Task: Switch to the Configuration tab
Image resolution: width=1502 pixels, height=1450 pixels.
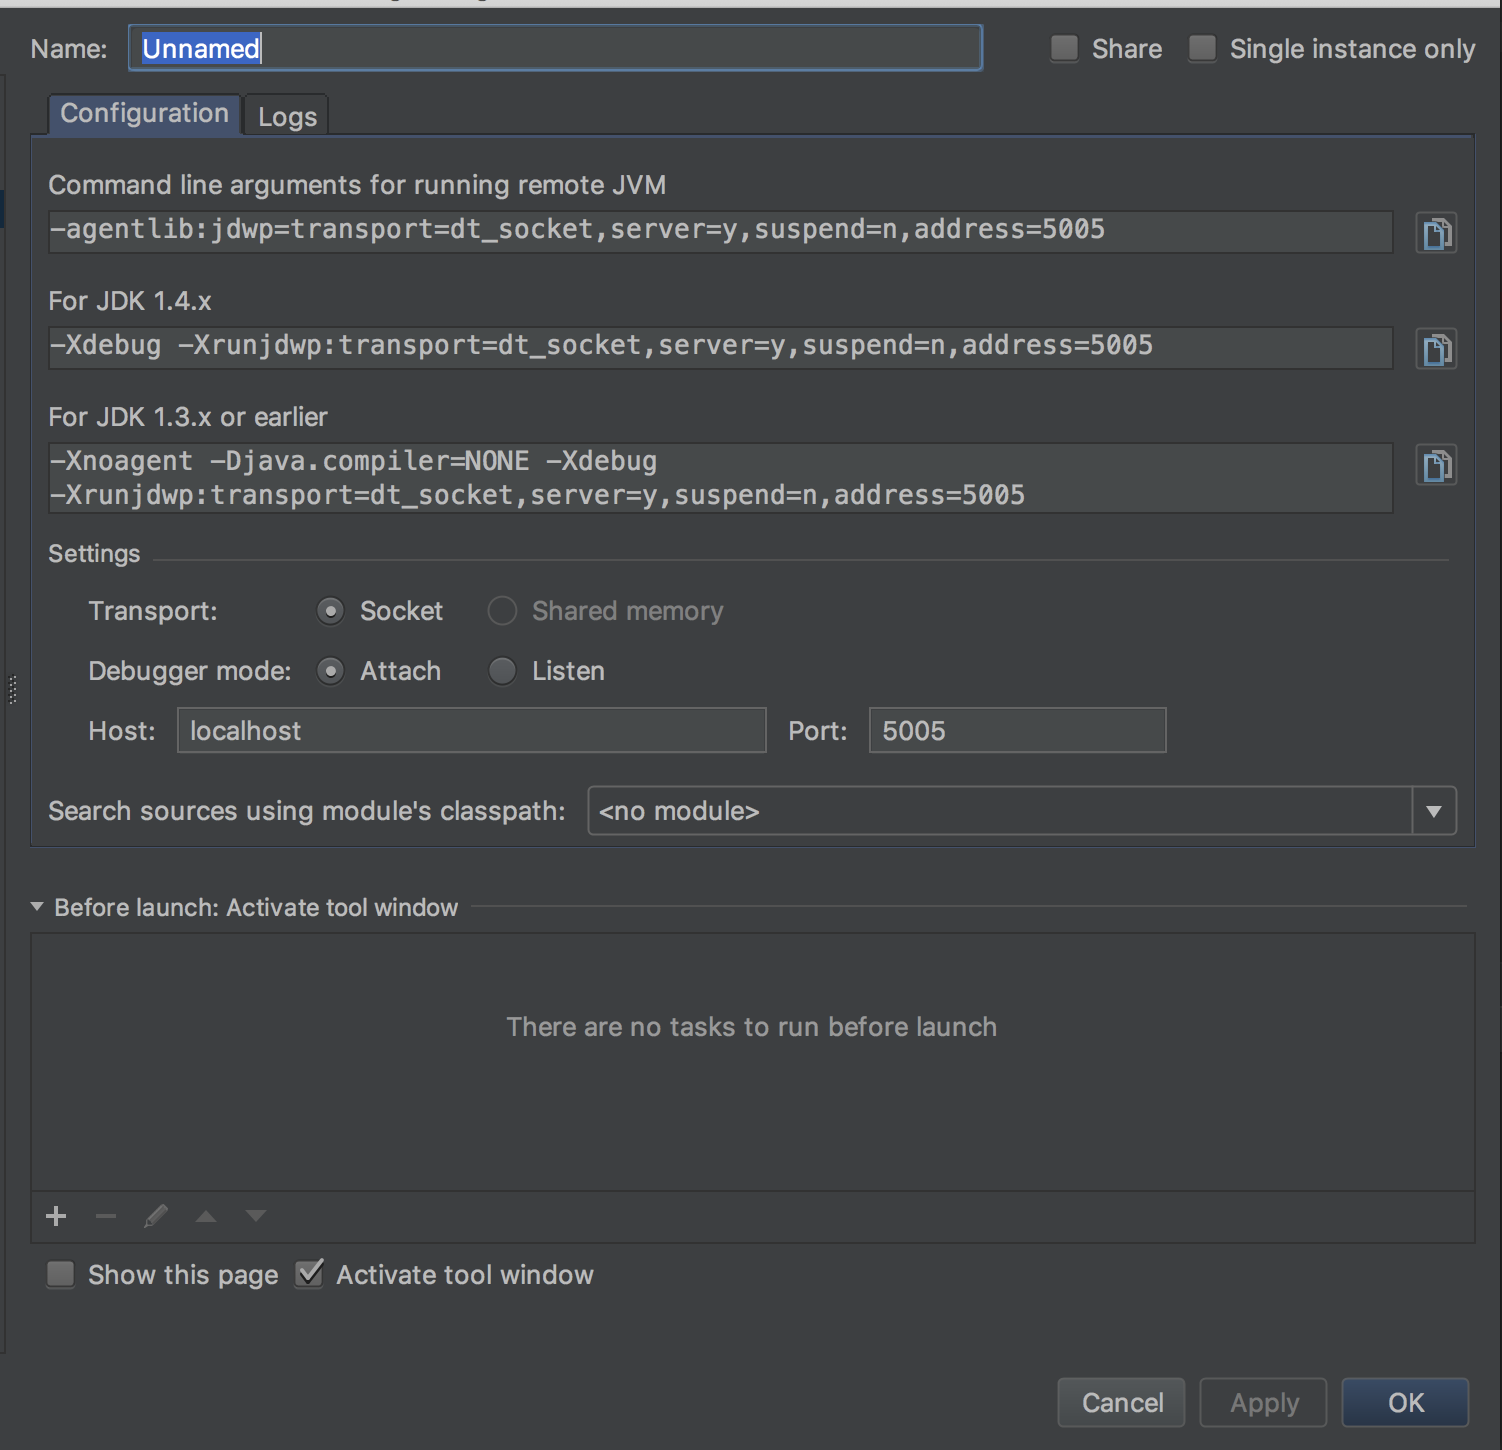Action: coord(144,114)
